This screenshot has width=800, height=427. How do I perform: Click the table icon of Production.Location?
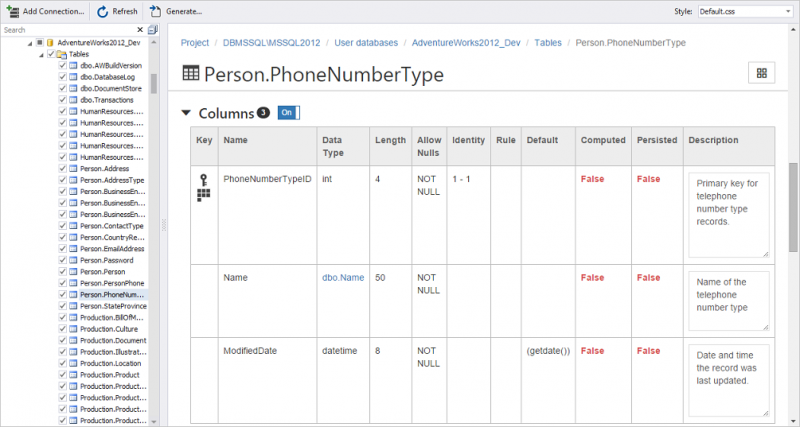coord(73,363)
